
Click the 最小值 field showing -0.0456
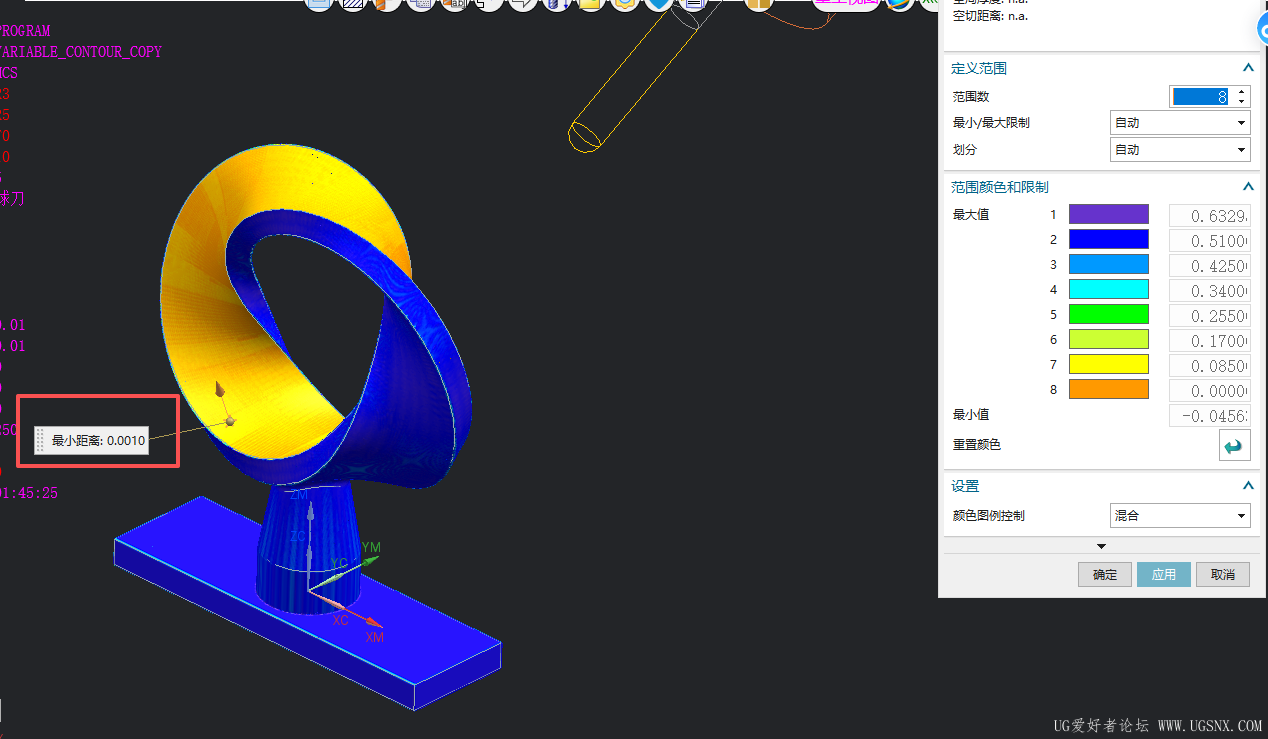click(1209, 416)
